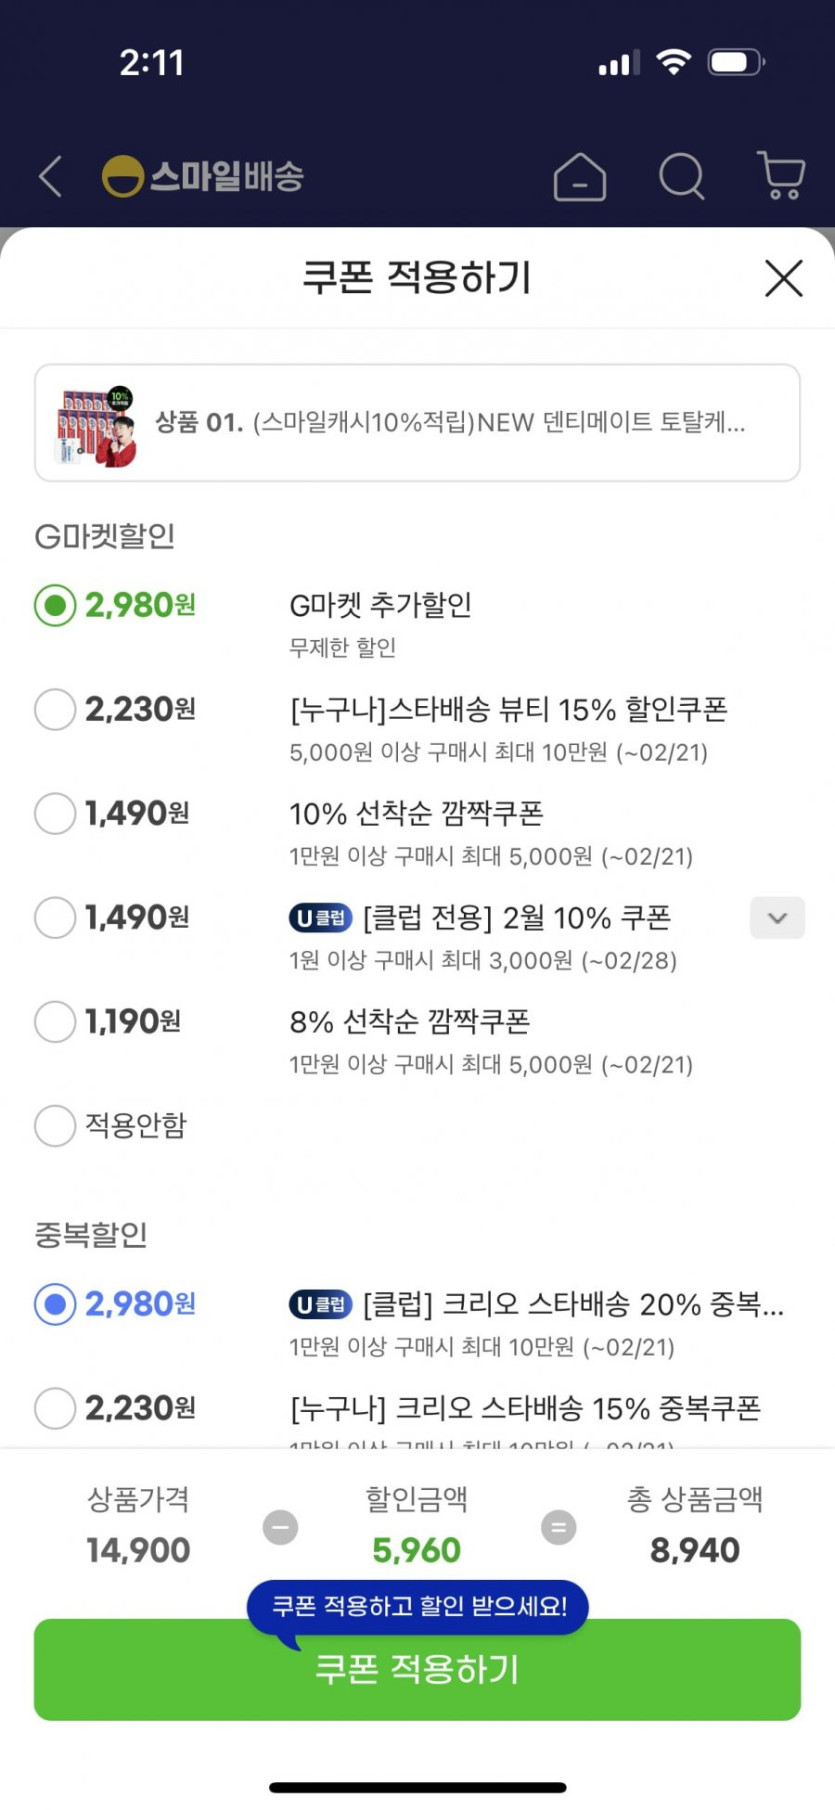The image size is (835, 1810).
Task: Tap the search magnifier icon
Action: tap(682, 177)
